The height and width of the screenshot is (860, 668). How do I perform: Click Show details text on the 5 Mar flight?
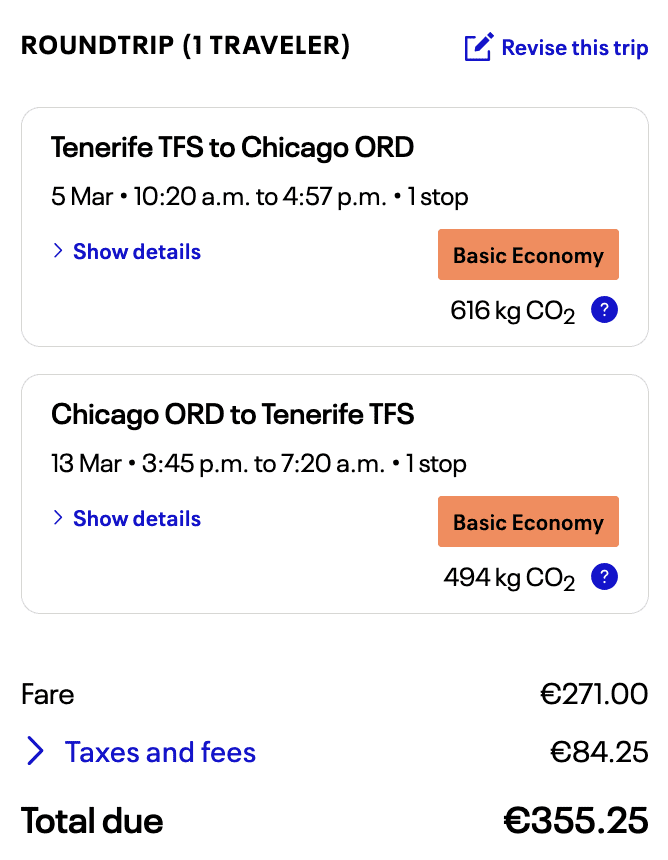[137, 252]
